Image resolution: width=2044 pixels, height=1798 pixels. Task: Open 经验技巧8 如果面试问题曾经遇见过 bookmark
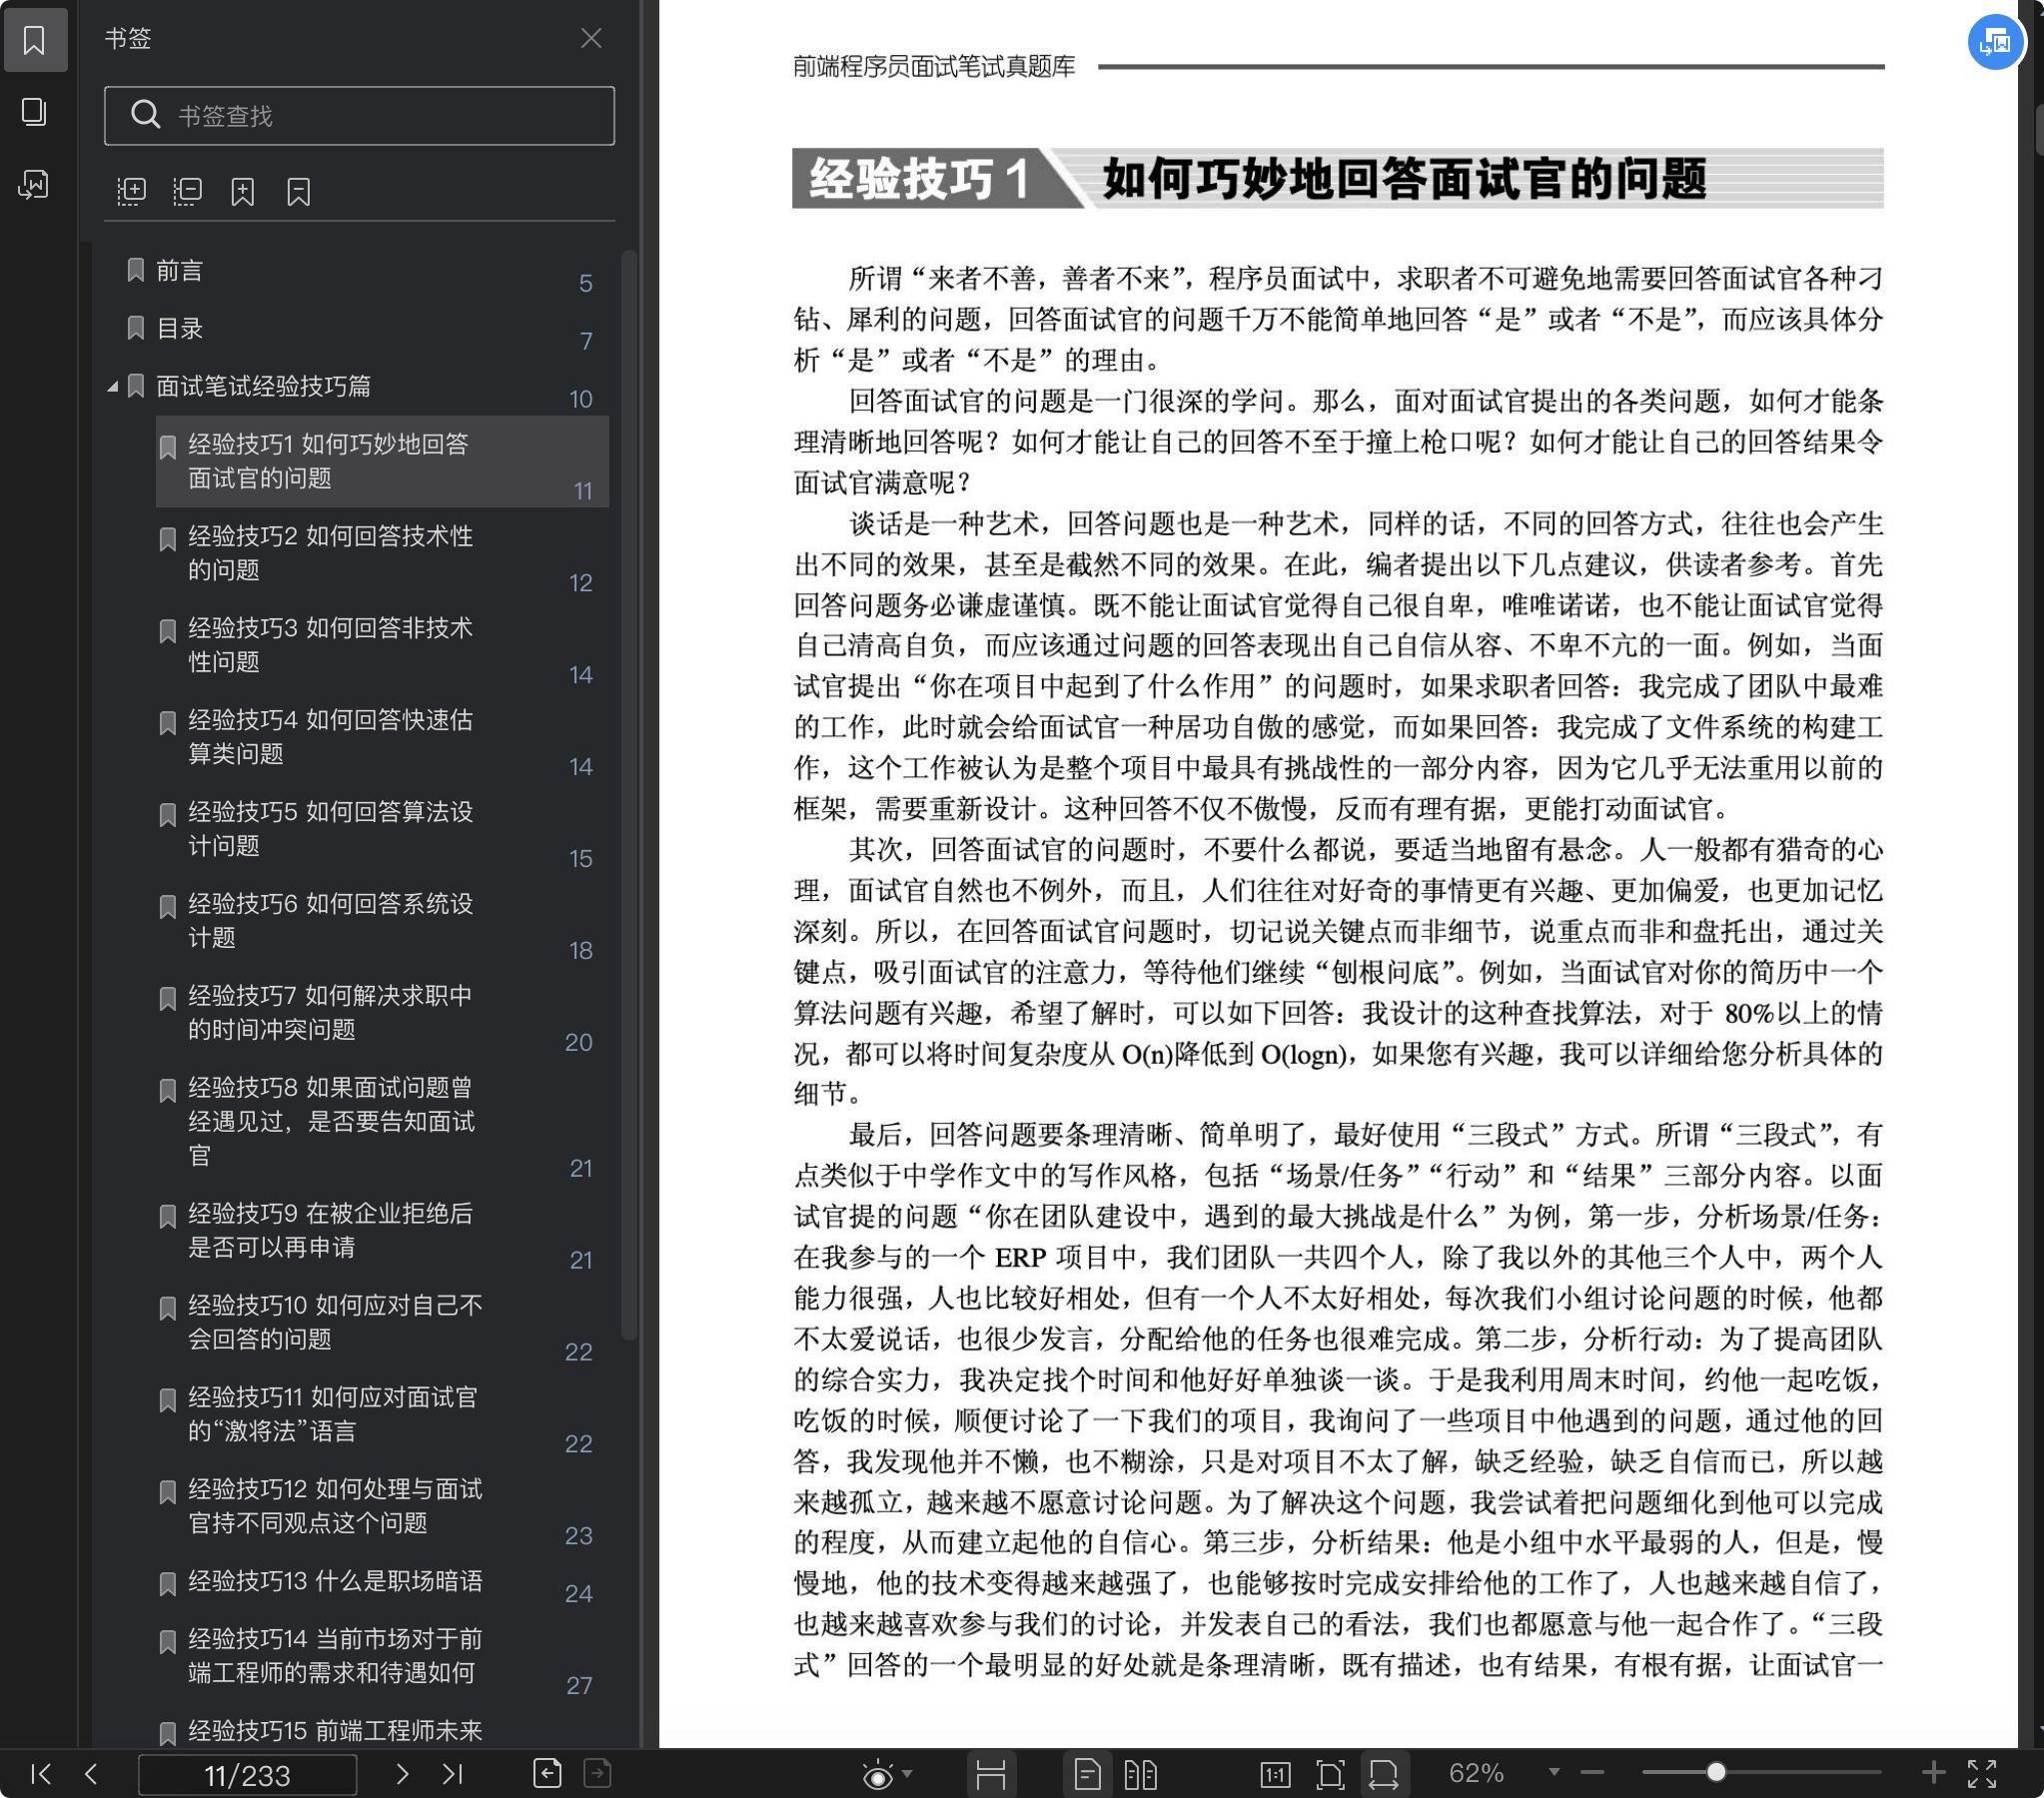382,1123
